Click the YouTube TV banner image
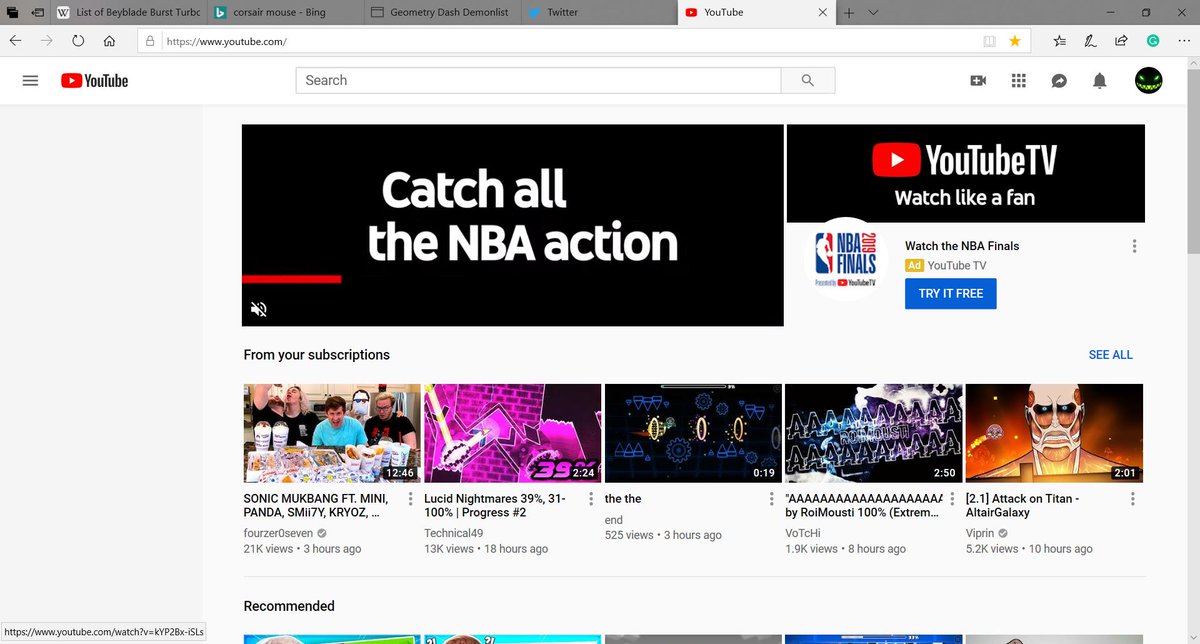The image size is (1200, 644). [x=966, y=173]
